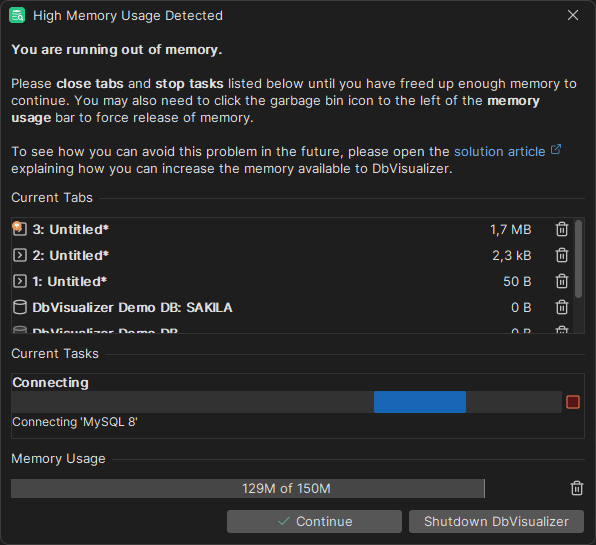Select the '3: Untitled*' tab row
This screenshot has height=545, width=596.
click(293, 229)
